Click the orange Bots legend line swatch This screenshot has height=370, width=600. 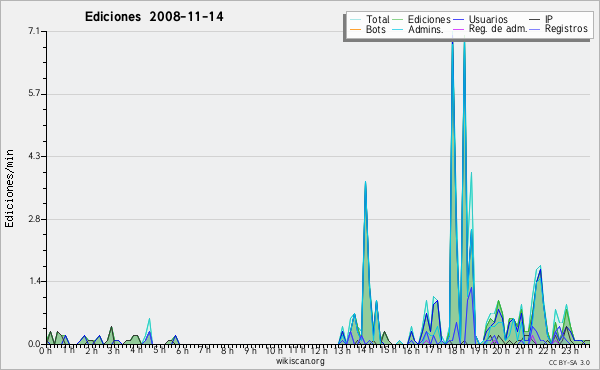tap(355, 29)
